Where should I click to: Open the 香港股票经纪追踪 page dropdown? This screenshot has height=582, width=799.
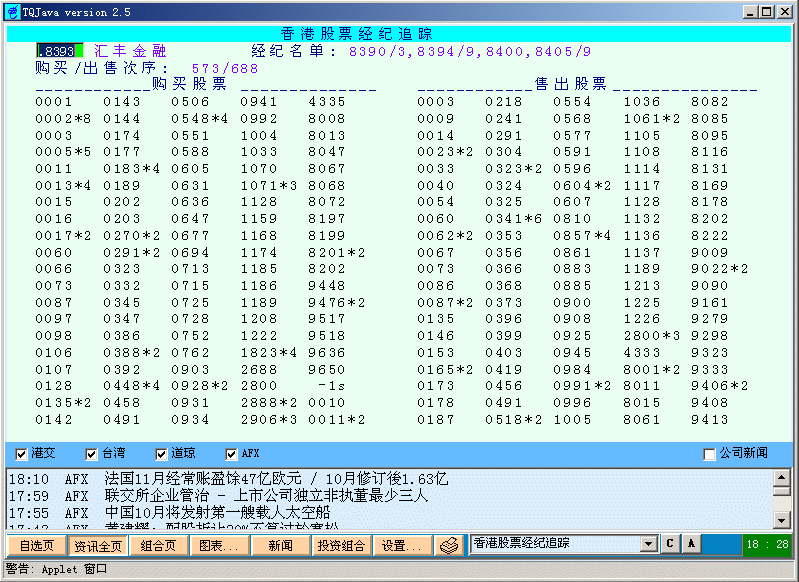(648, 544)
